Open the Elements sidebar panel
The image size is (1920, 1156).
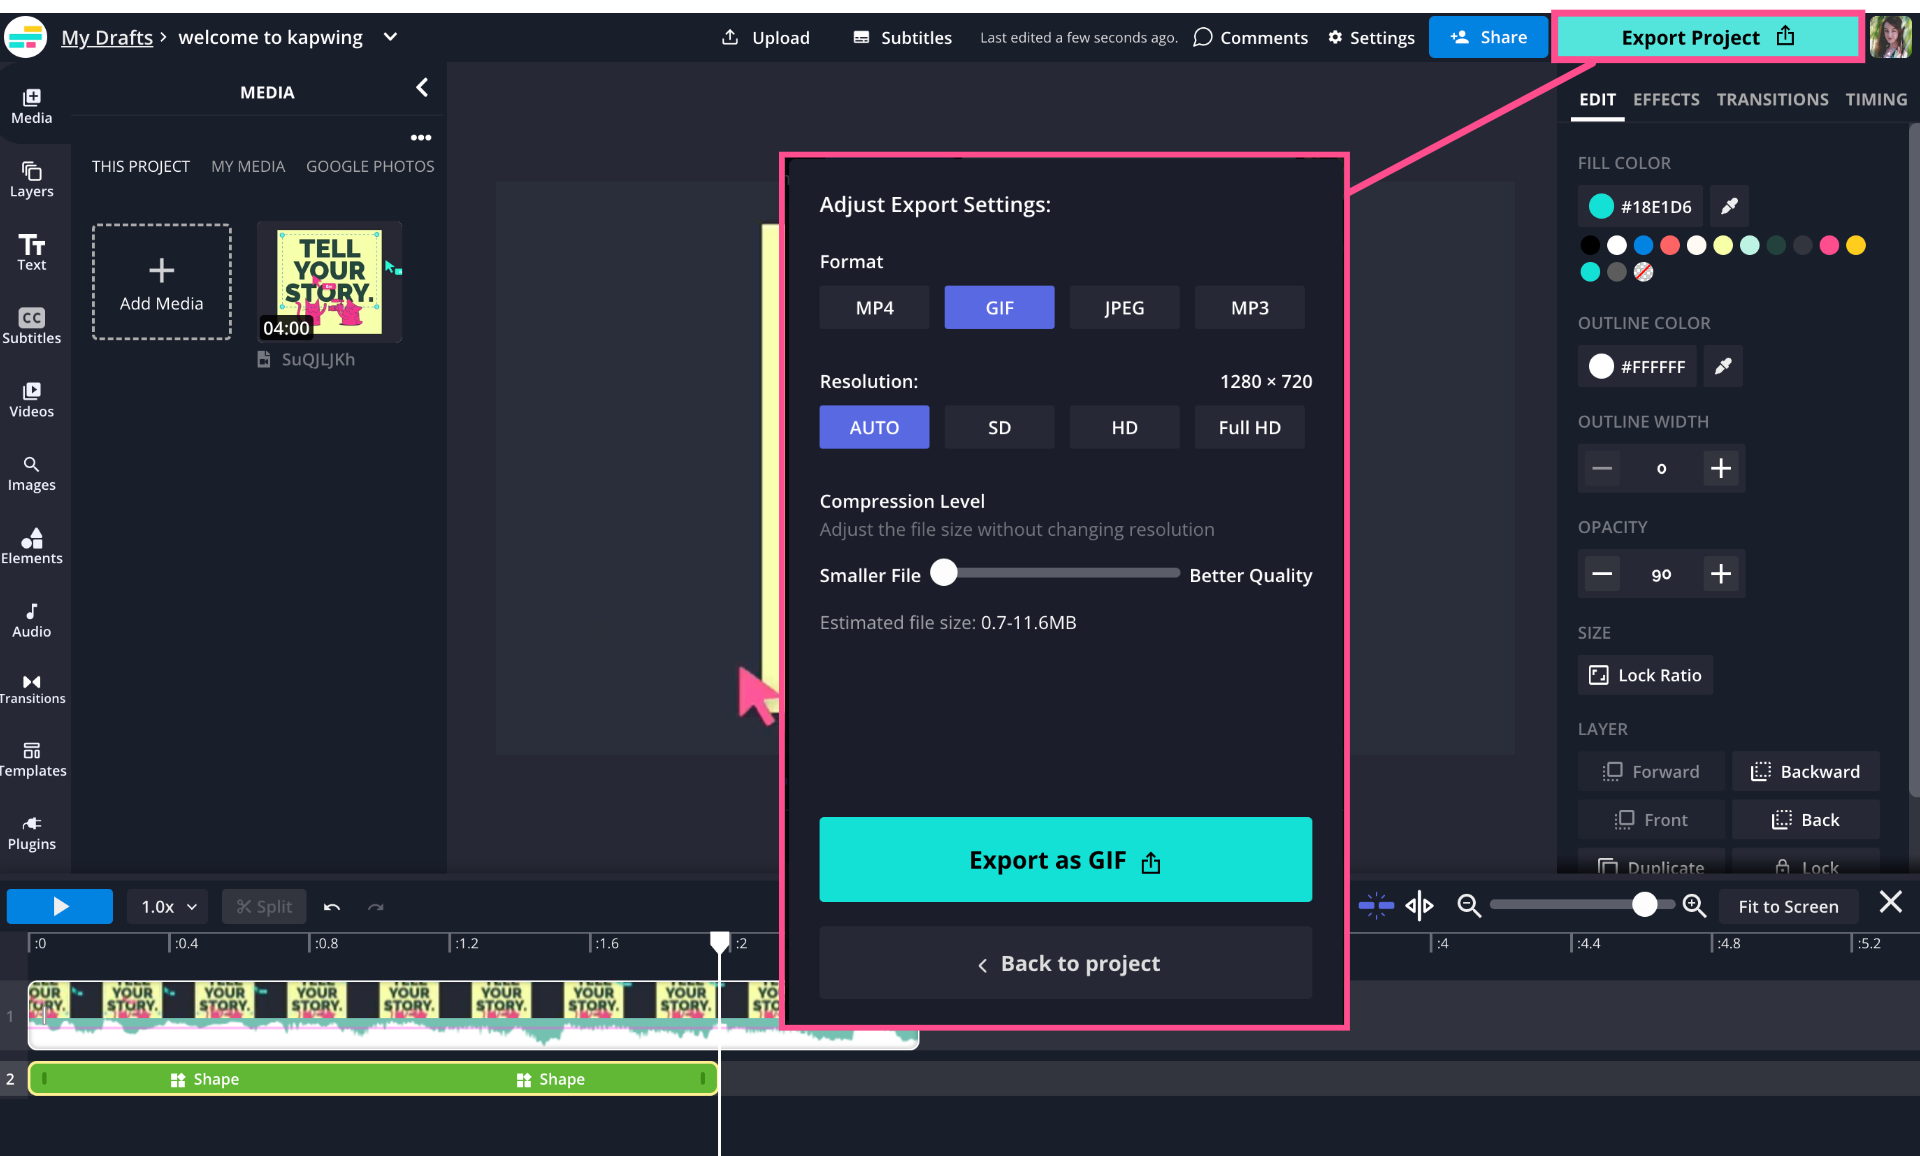tap(31, 545)
